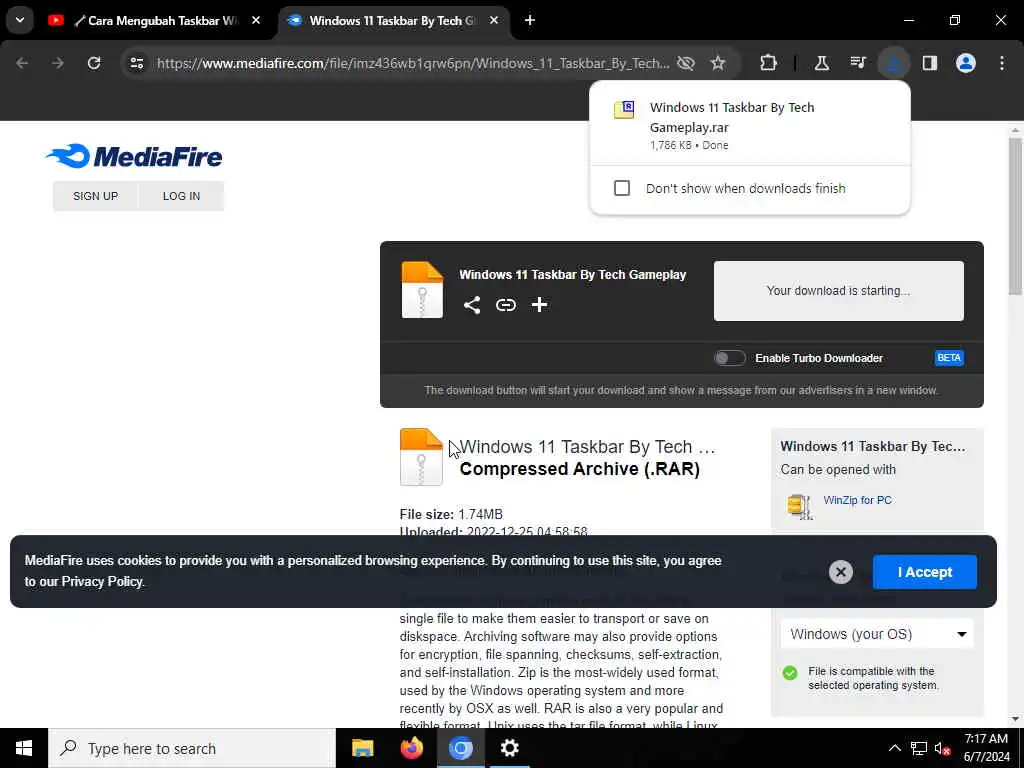The image size is (1024, 768).
Task: Click the MediaFire logo
Action: (134, 156)
